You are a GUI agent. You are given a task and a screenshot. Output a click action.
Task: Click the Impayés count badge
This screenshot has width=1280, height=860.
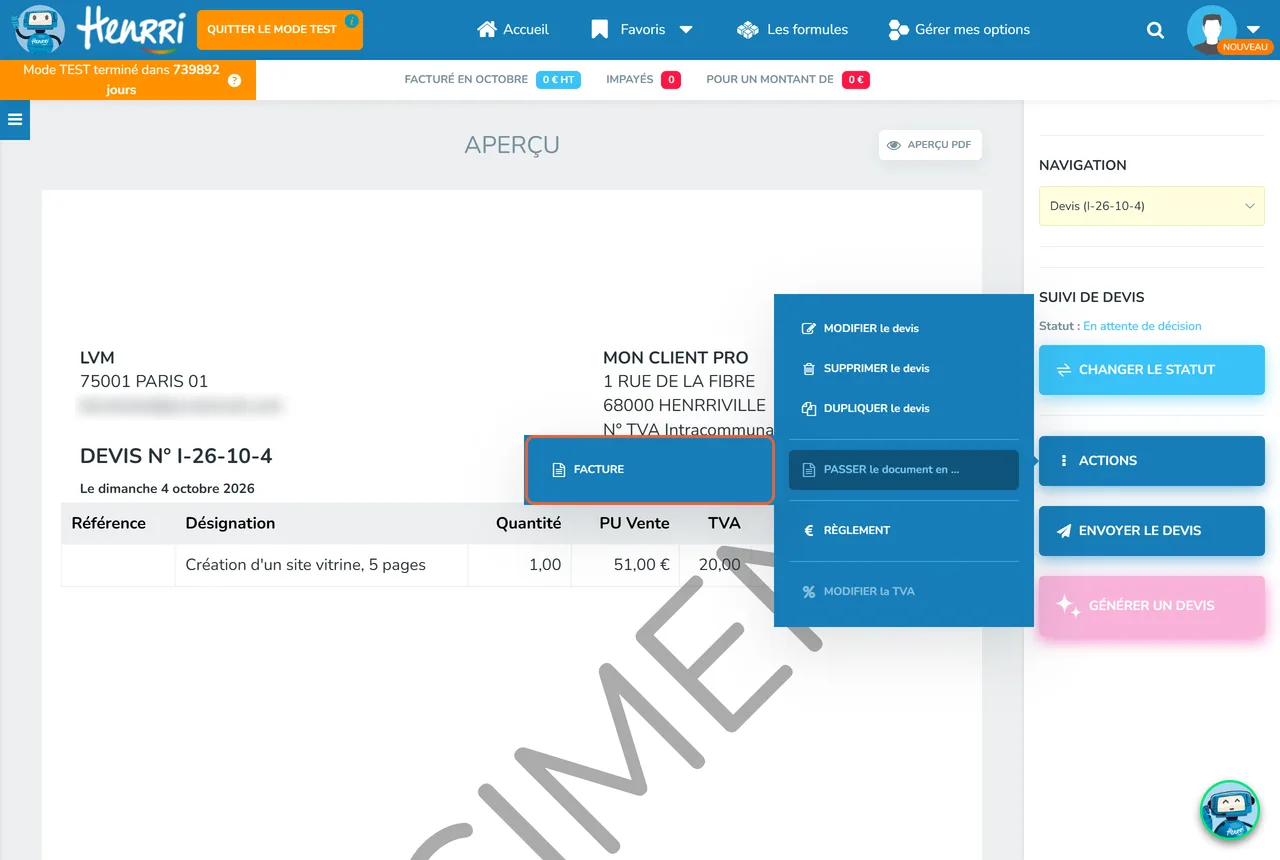670,80
